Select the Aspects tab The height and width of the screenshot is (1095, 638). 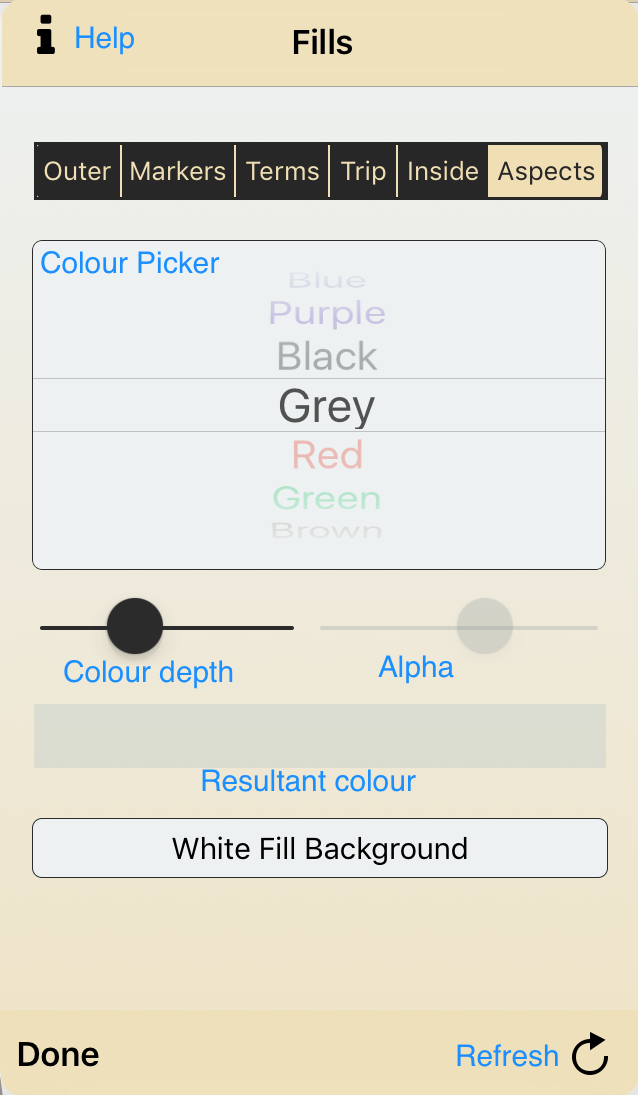pos(545,171)
